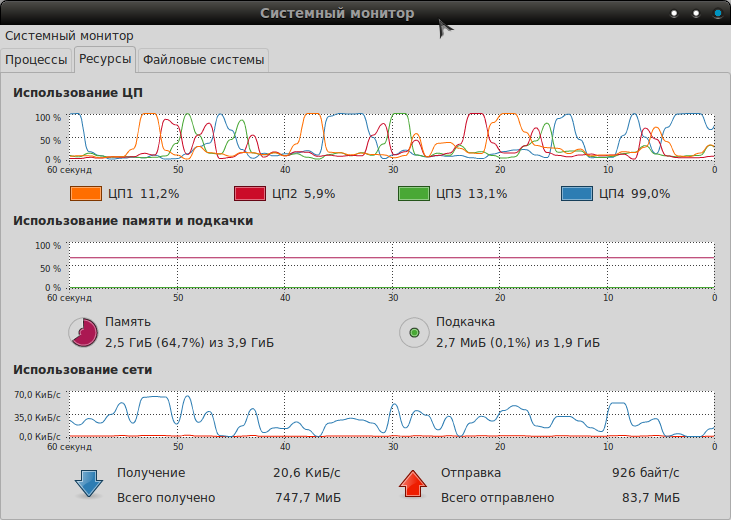731x520 pixels.
Task: Open the Системный монитор menu
Action: [x=69, y=36]
